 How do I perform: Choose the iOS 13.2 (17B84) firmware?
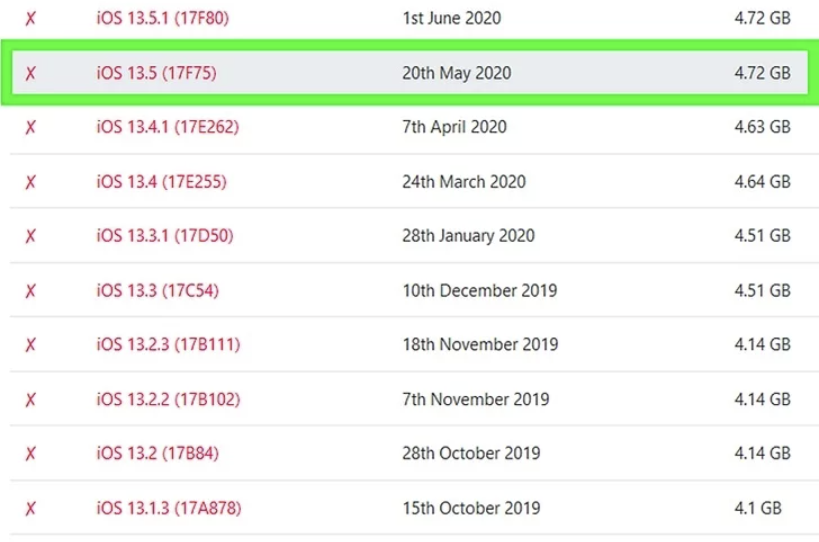coord(157,454)
